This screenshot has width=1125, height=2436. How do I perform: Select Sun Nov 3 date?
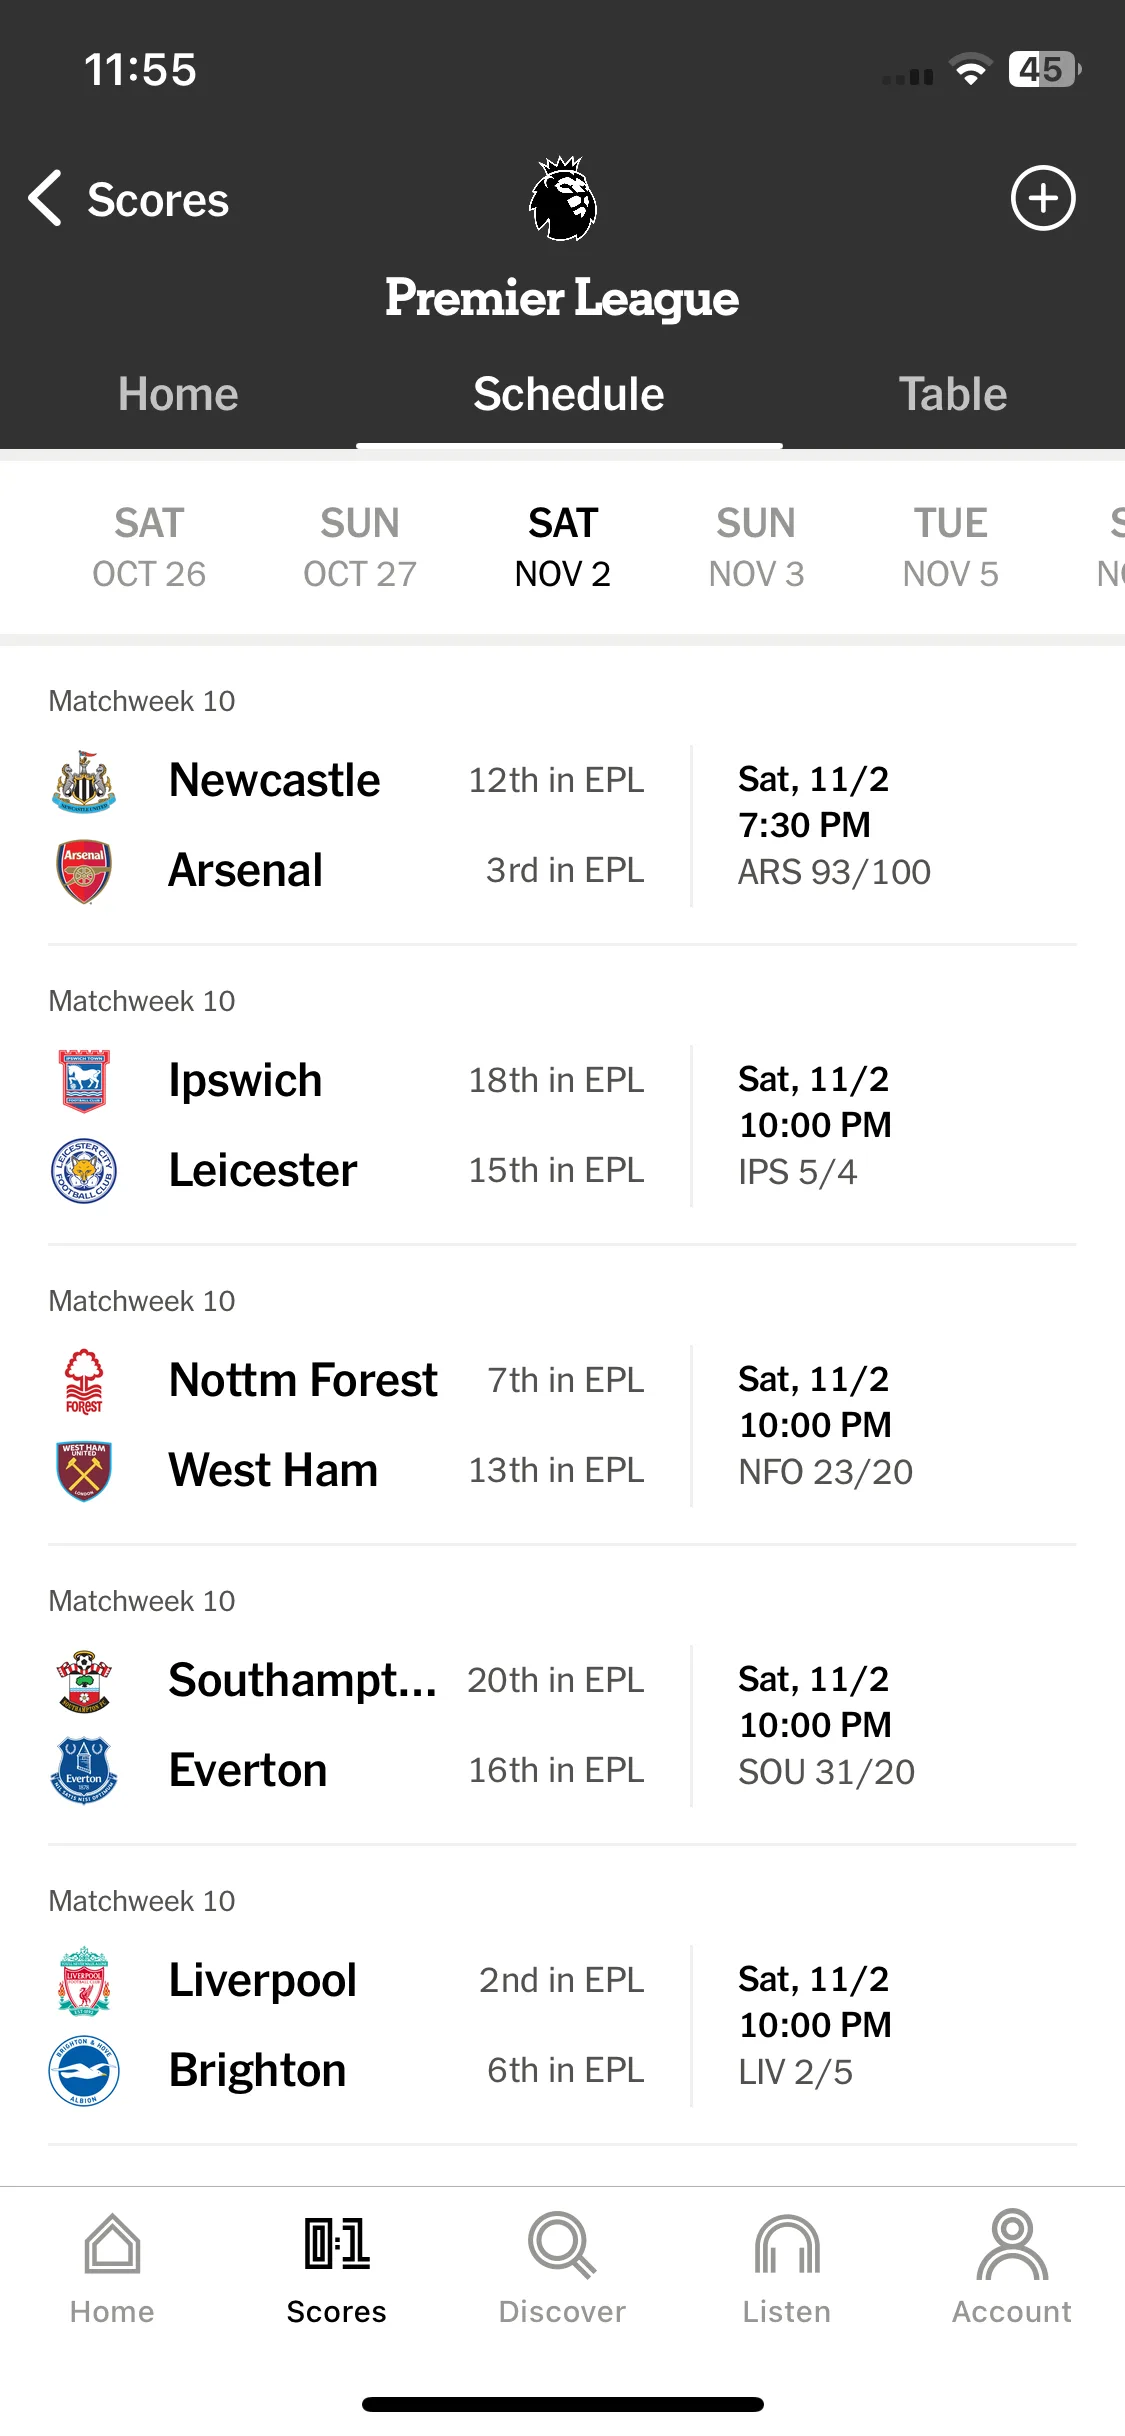click(756, 548)
